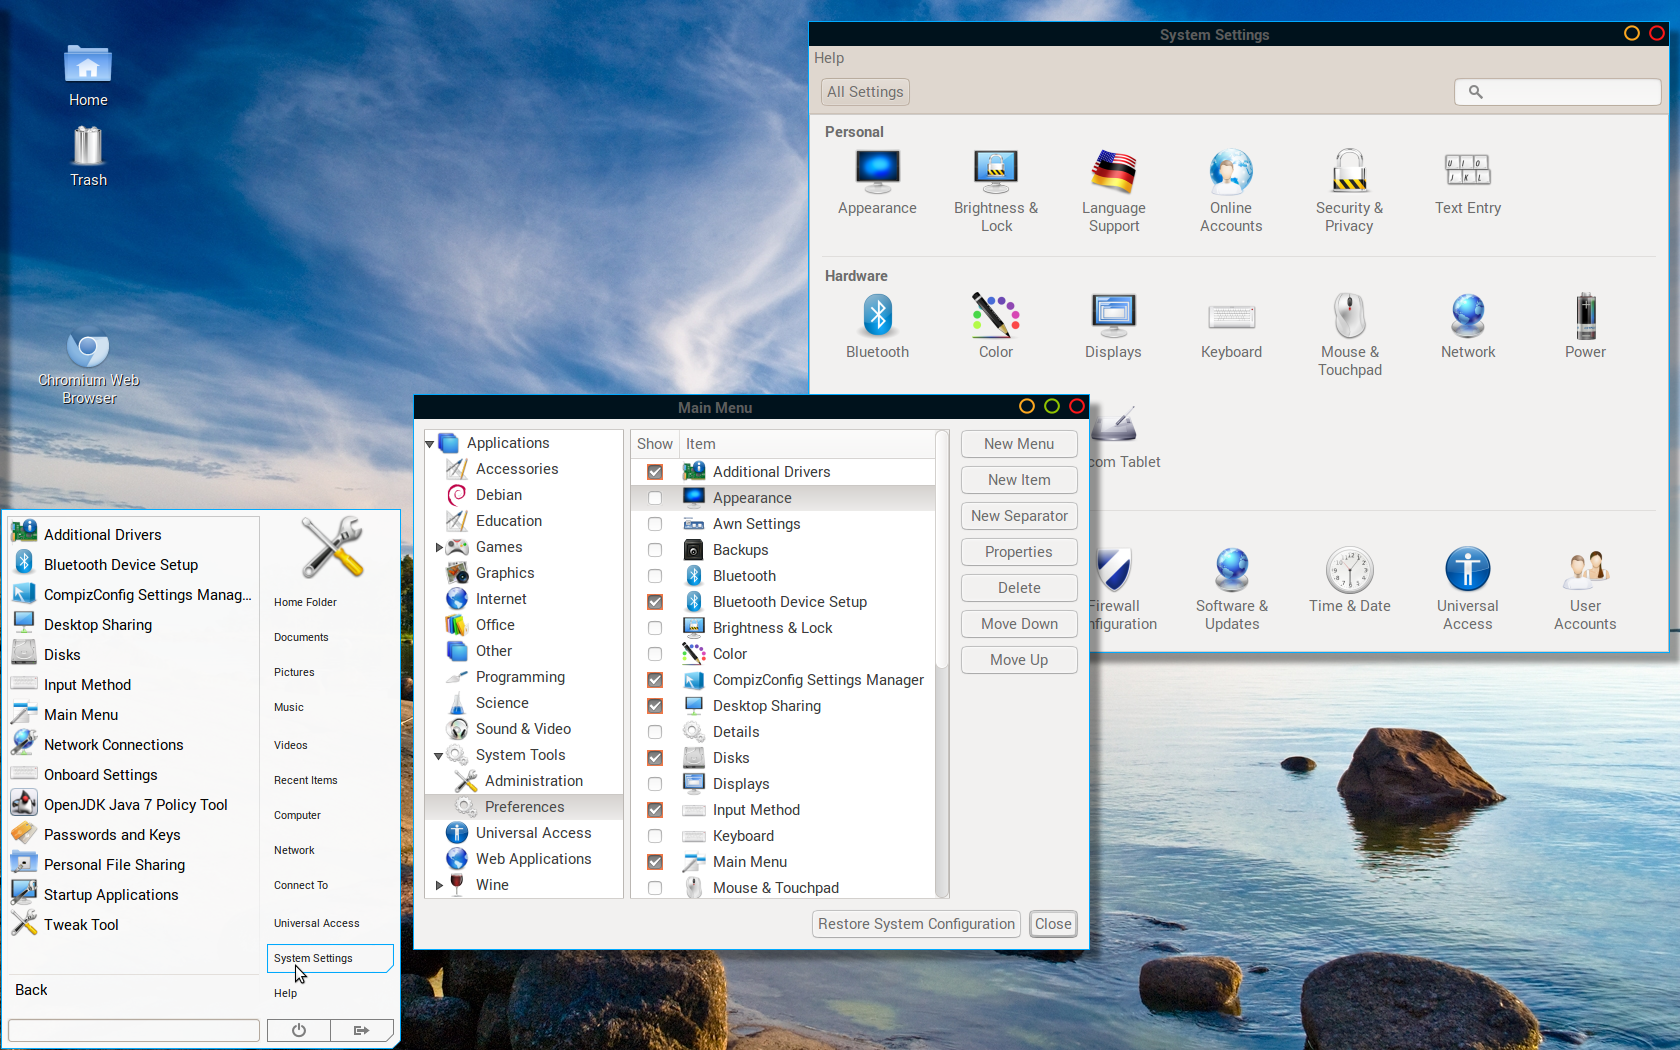
Task: Open Bluetooth settings in System Settings
Action: [x=877, y=325]
